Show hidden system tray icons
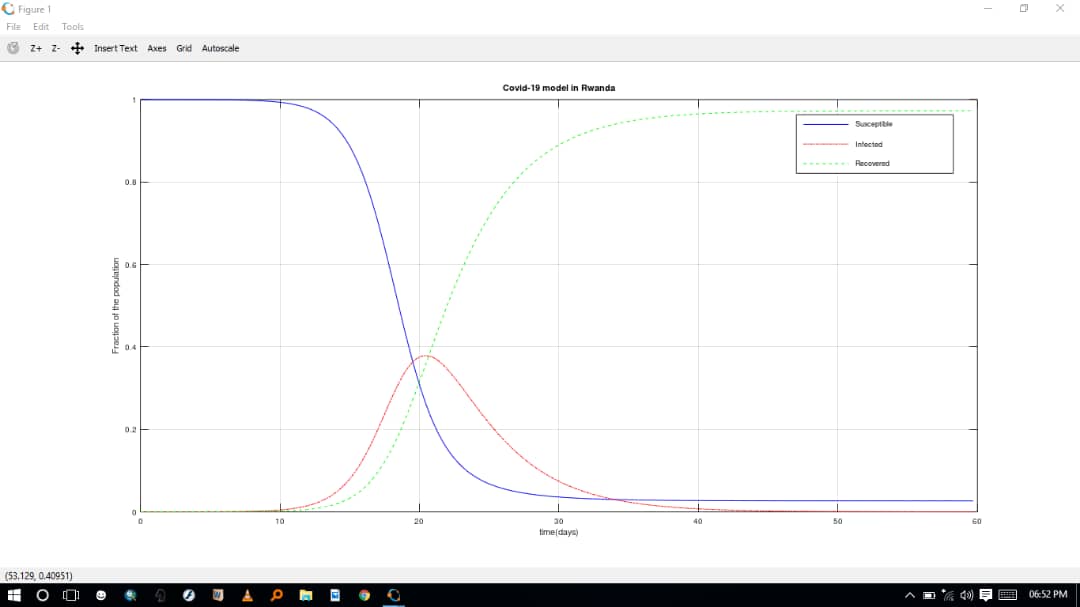This screenshot has width=1080, height=607. click(x=910, y=595)
